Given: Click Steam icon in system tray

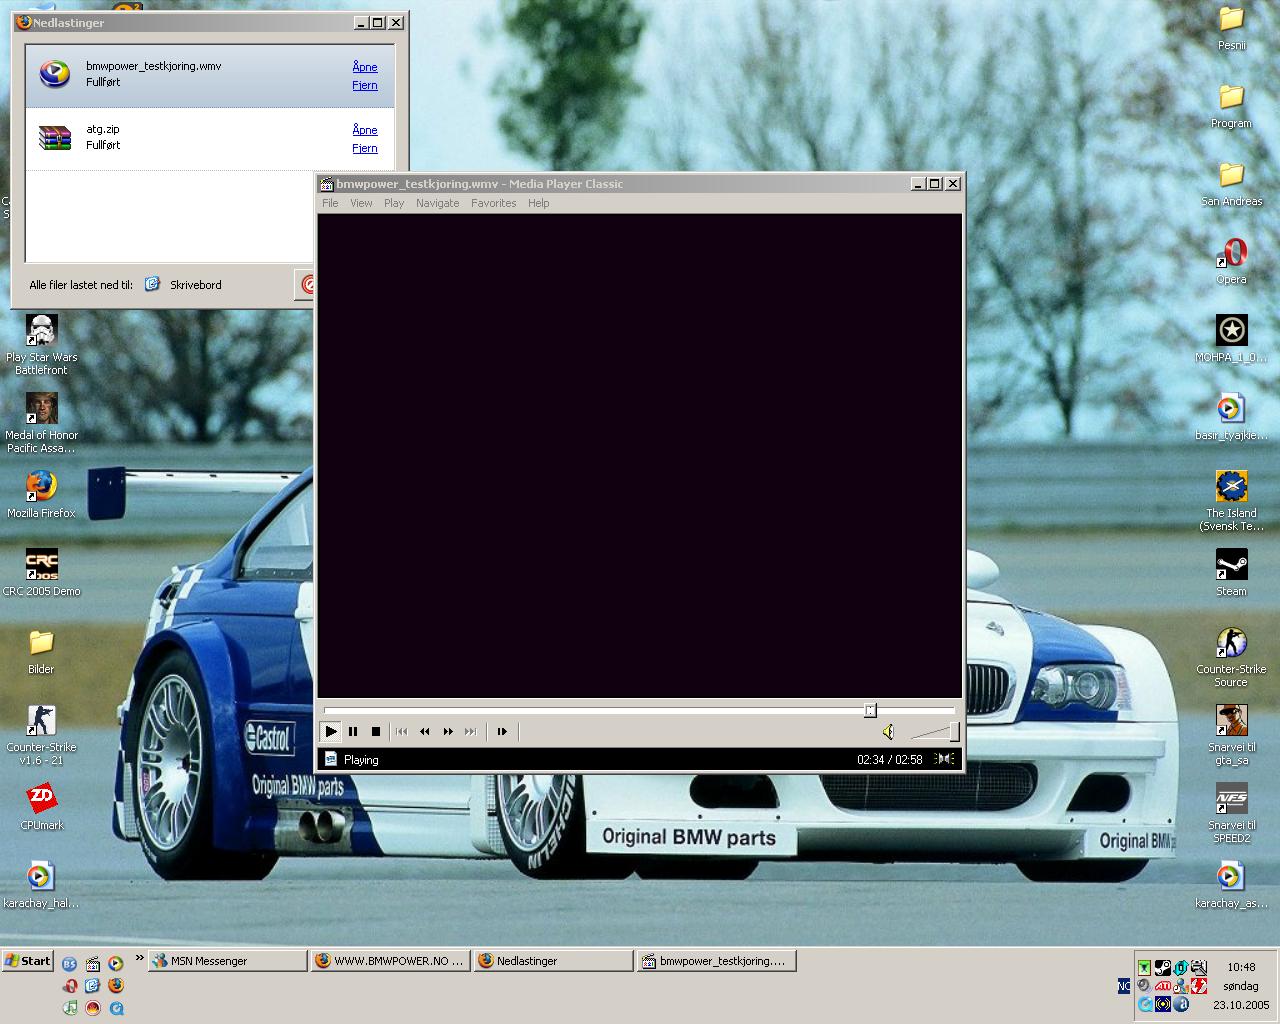Looking at the screenshot, I should point(1163,967).
